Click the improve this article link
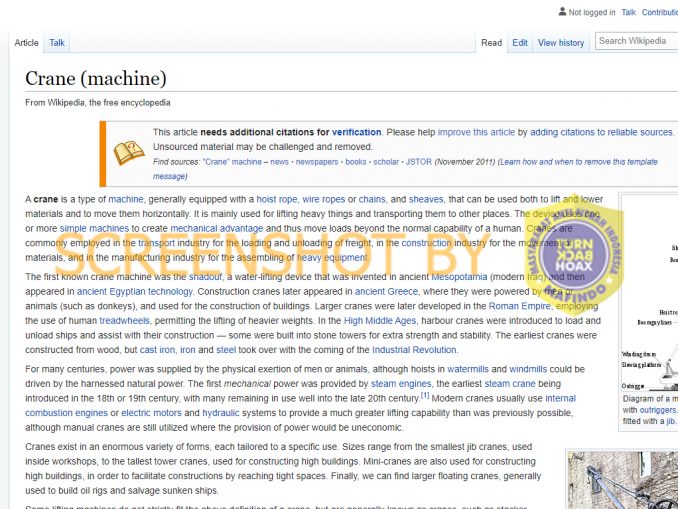The image size is (678, 509). pyautogui.click(x=476, y=132)
